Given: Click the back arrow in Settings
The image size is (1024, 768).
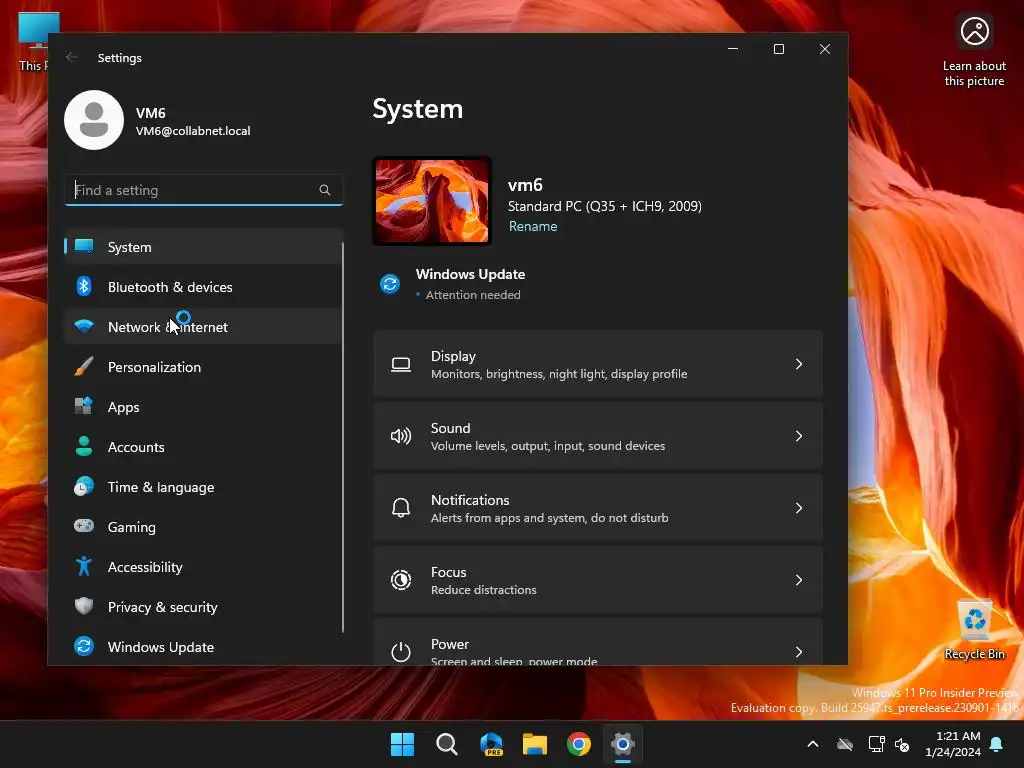Looking at the screenshot, I should coord(72,57).
